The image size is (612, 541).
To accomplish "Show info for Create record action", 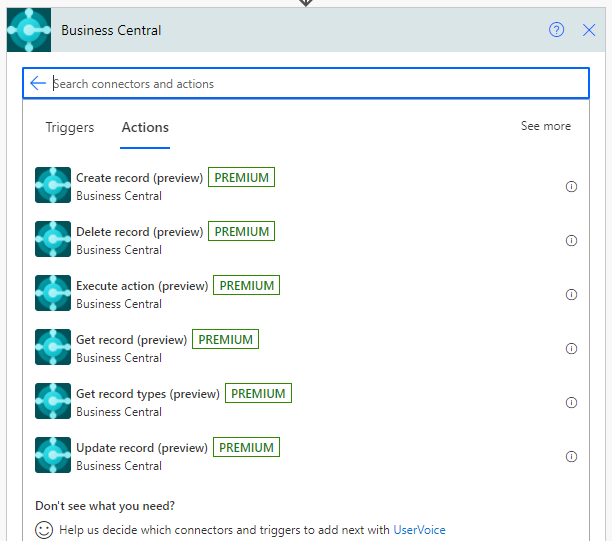I will [x=571, y=187].
